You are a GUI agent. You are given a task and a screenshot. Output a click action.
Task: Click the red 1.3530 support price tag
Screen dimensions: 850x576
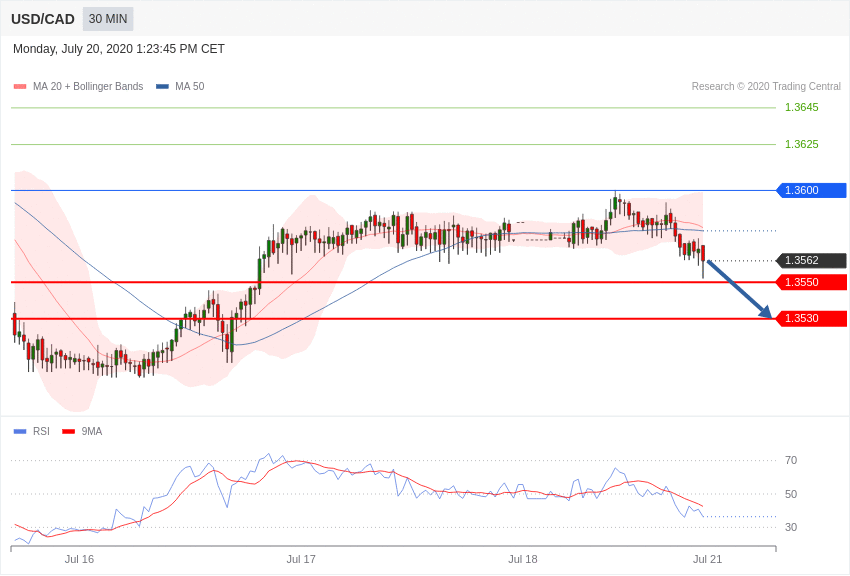[812, 318]
